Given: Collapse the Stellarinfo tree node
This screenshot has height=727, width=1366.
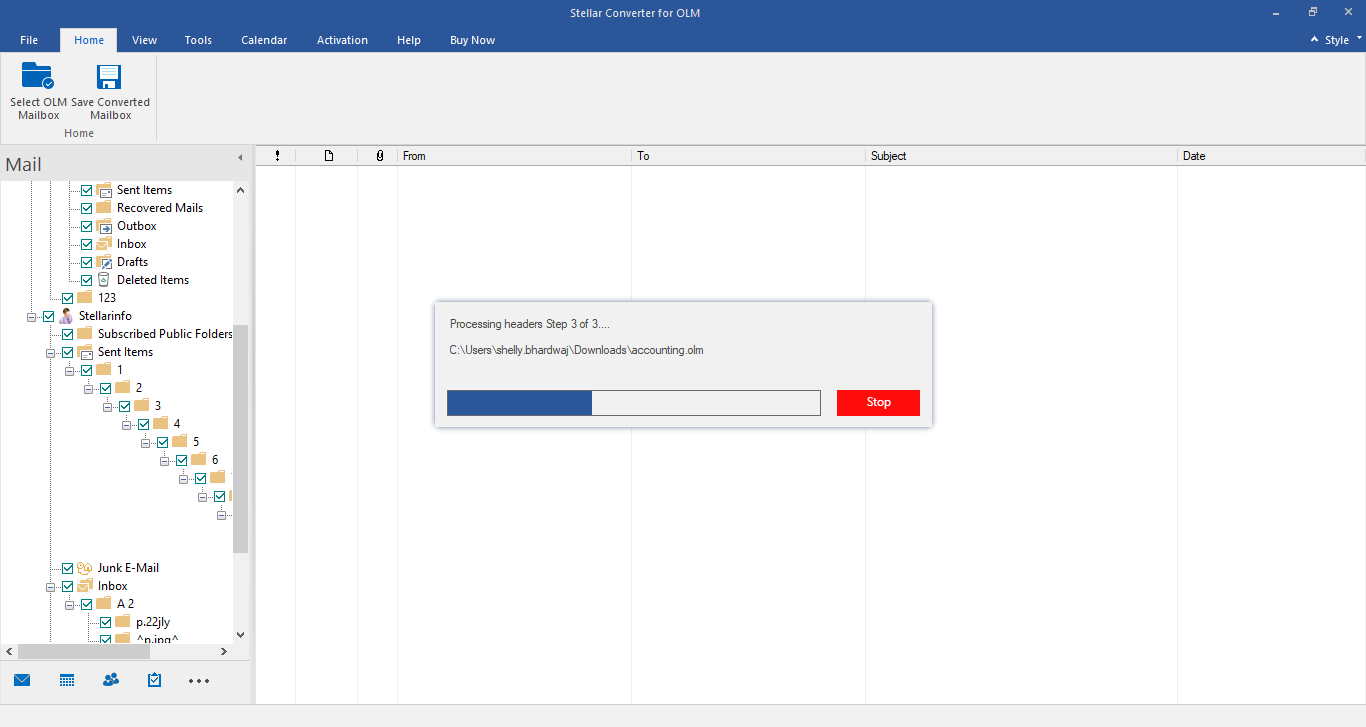Looking at the screenshot, I should [32, 317].
